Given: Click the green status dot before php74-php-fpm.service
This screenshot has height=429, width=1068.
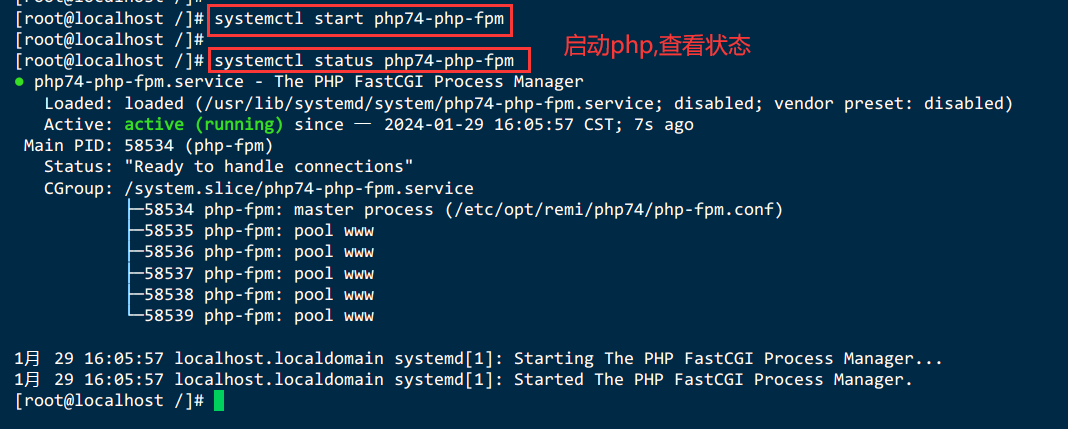Looking at the screenshot, I should 18,82.
